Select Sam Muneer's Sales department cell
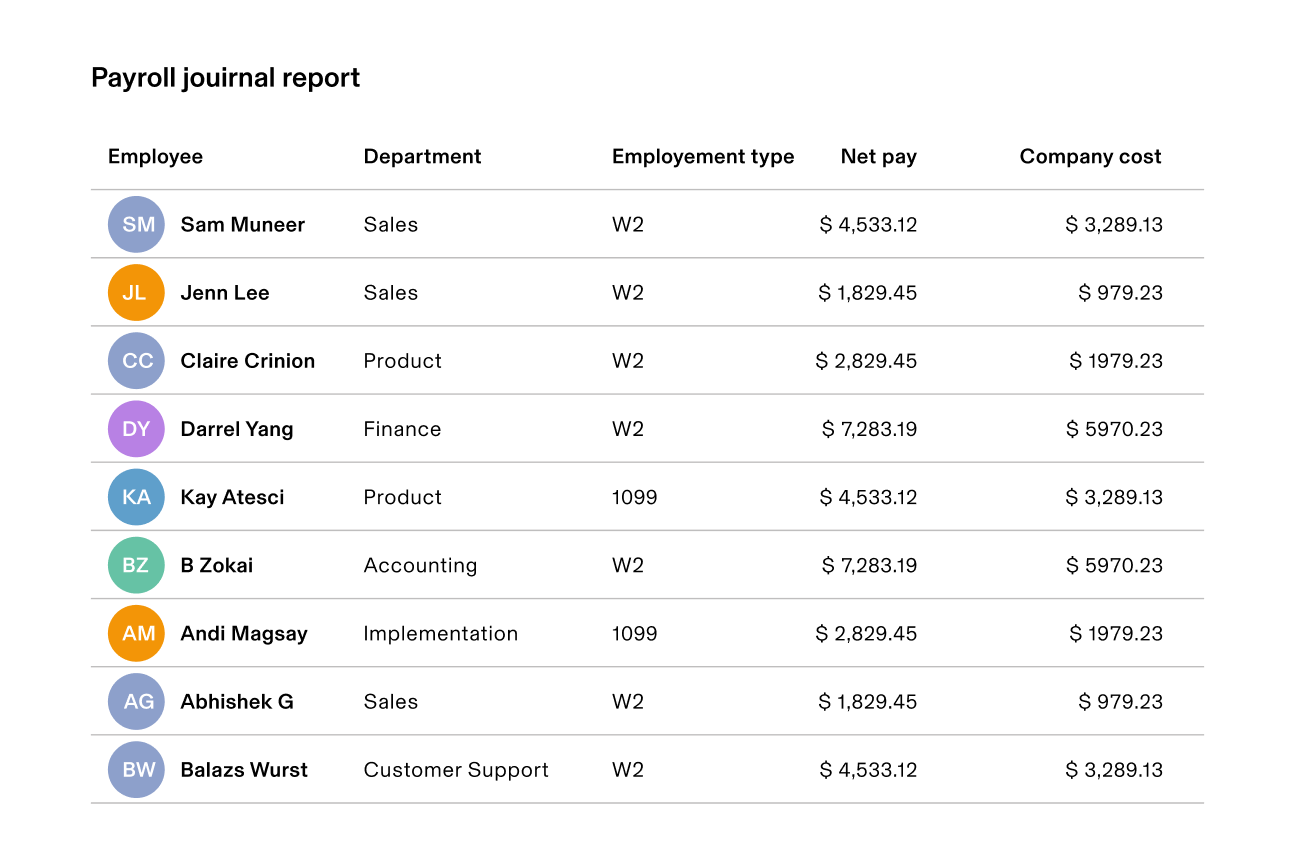Viewport: 1296px width, 864px height. coord(390,224)
